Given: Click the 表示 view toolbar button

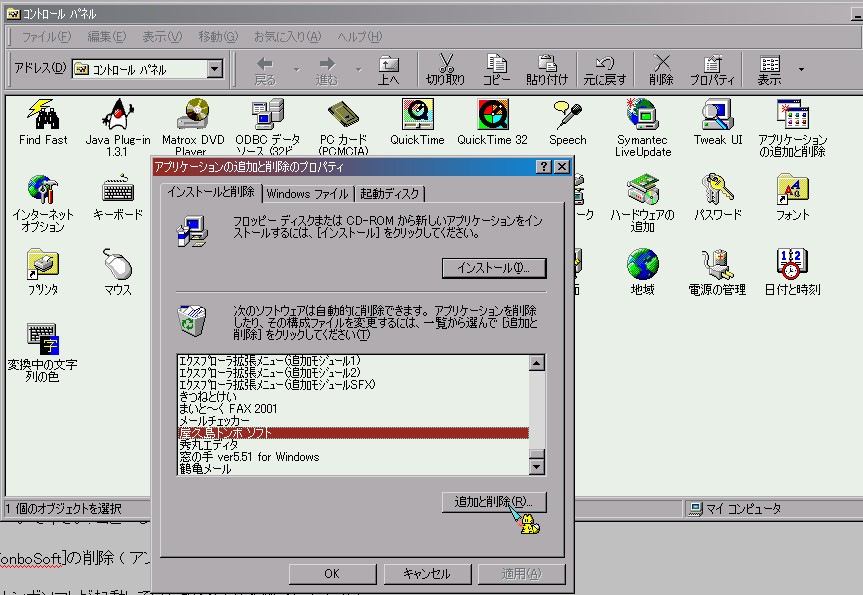Looking at the screenshot, I should pos(769,69).
